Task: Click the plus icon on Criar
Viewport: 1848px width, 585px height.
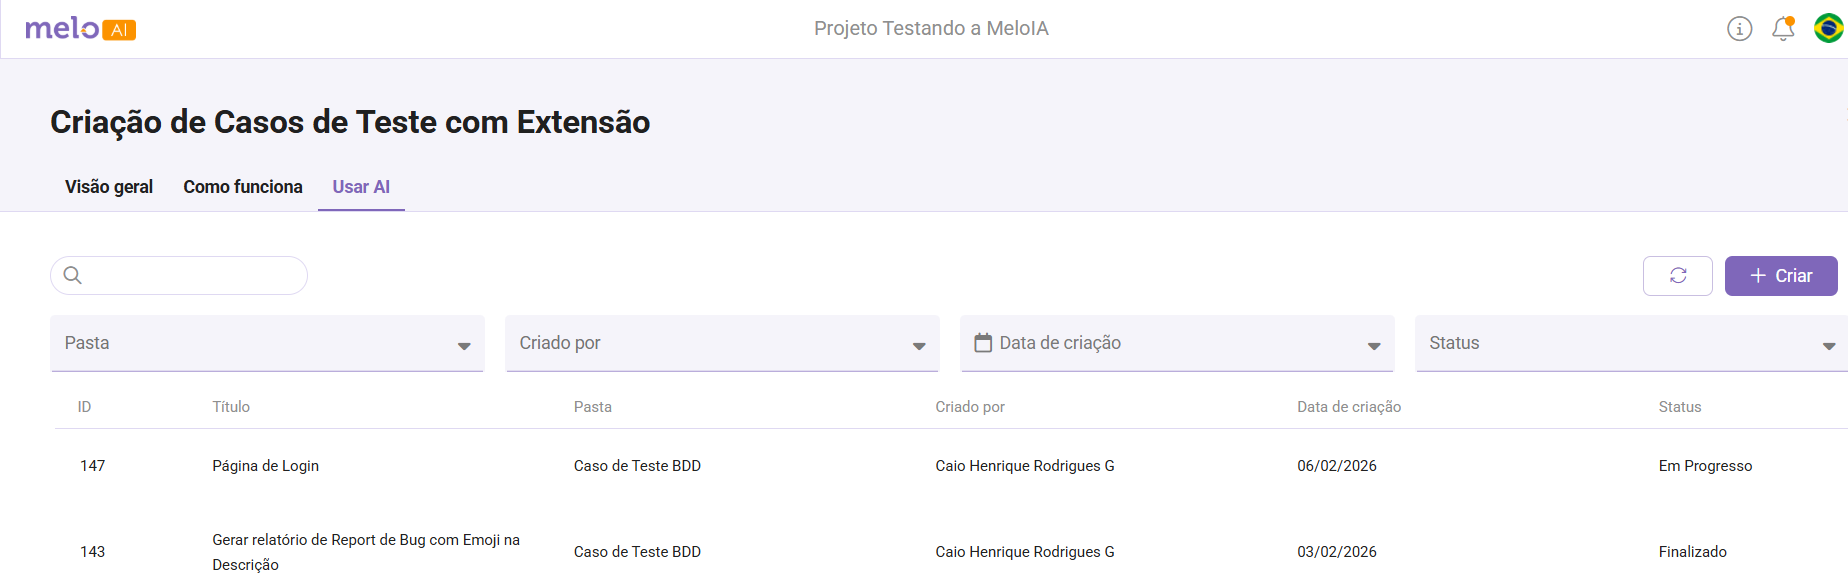Action: pyautogui.click(x=1757, y=276)
